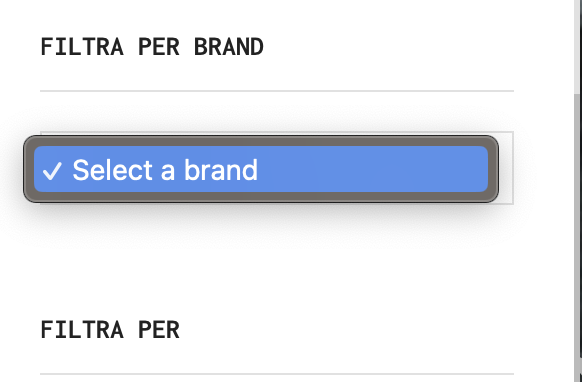
Task: Click the dark gray border of dropdown popup
Action: click(x=261, y=141)
